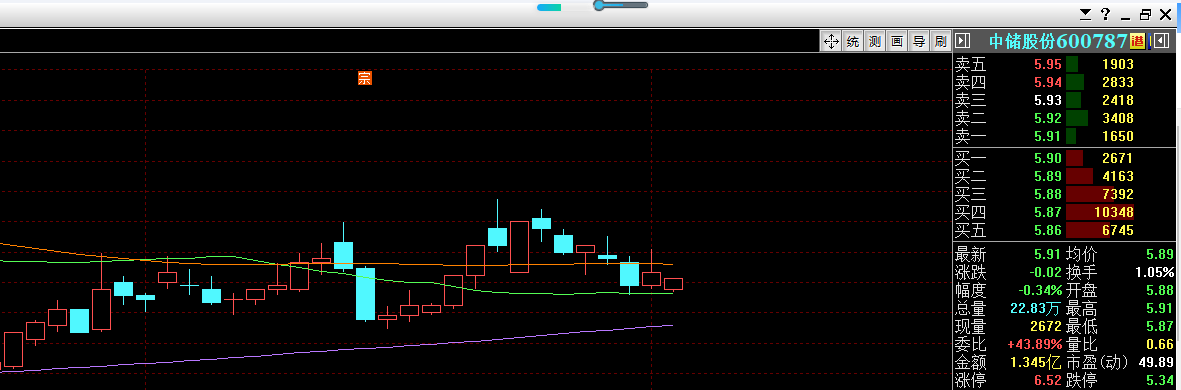Click 卖四 price 5.94
This screenshot has height=390, width=1181.
pyautogui.click(x=1048, y=82)
